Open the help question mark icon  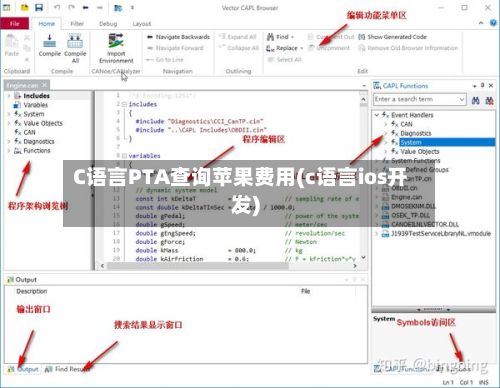(493, 23)
